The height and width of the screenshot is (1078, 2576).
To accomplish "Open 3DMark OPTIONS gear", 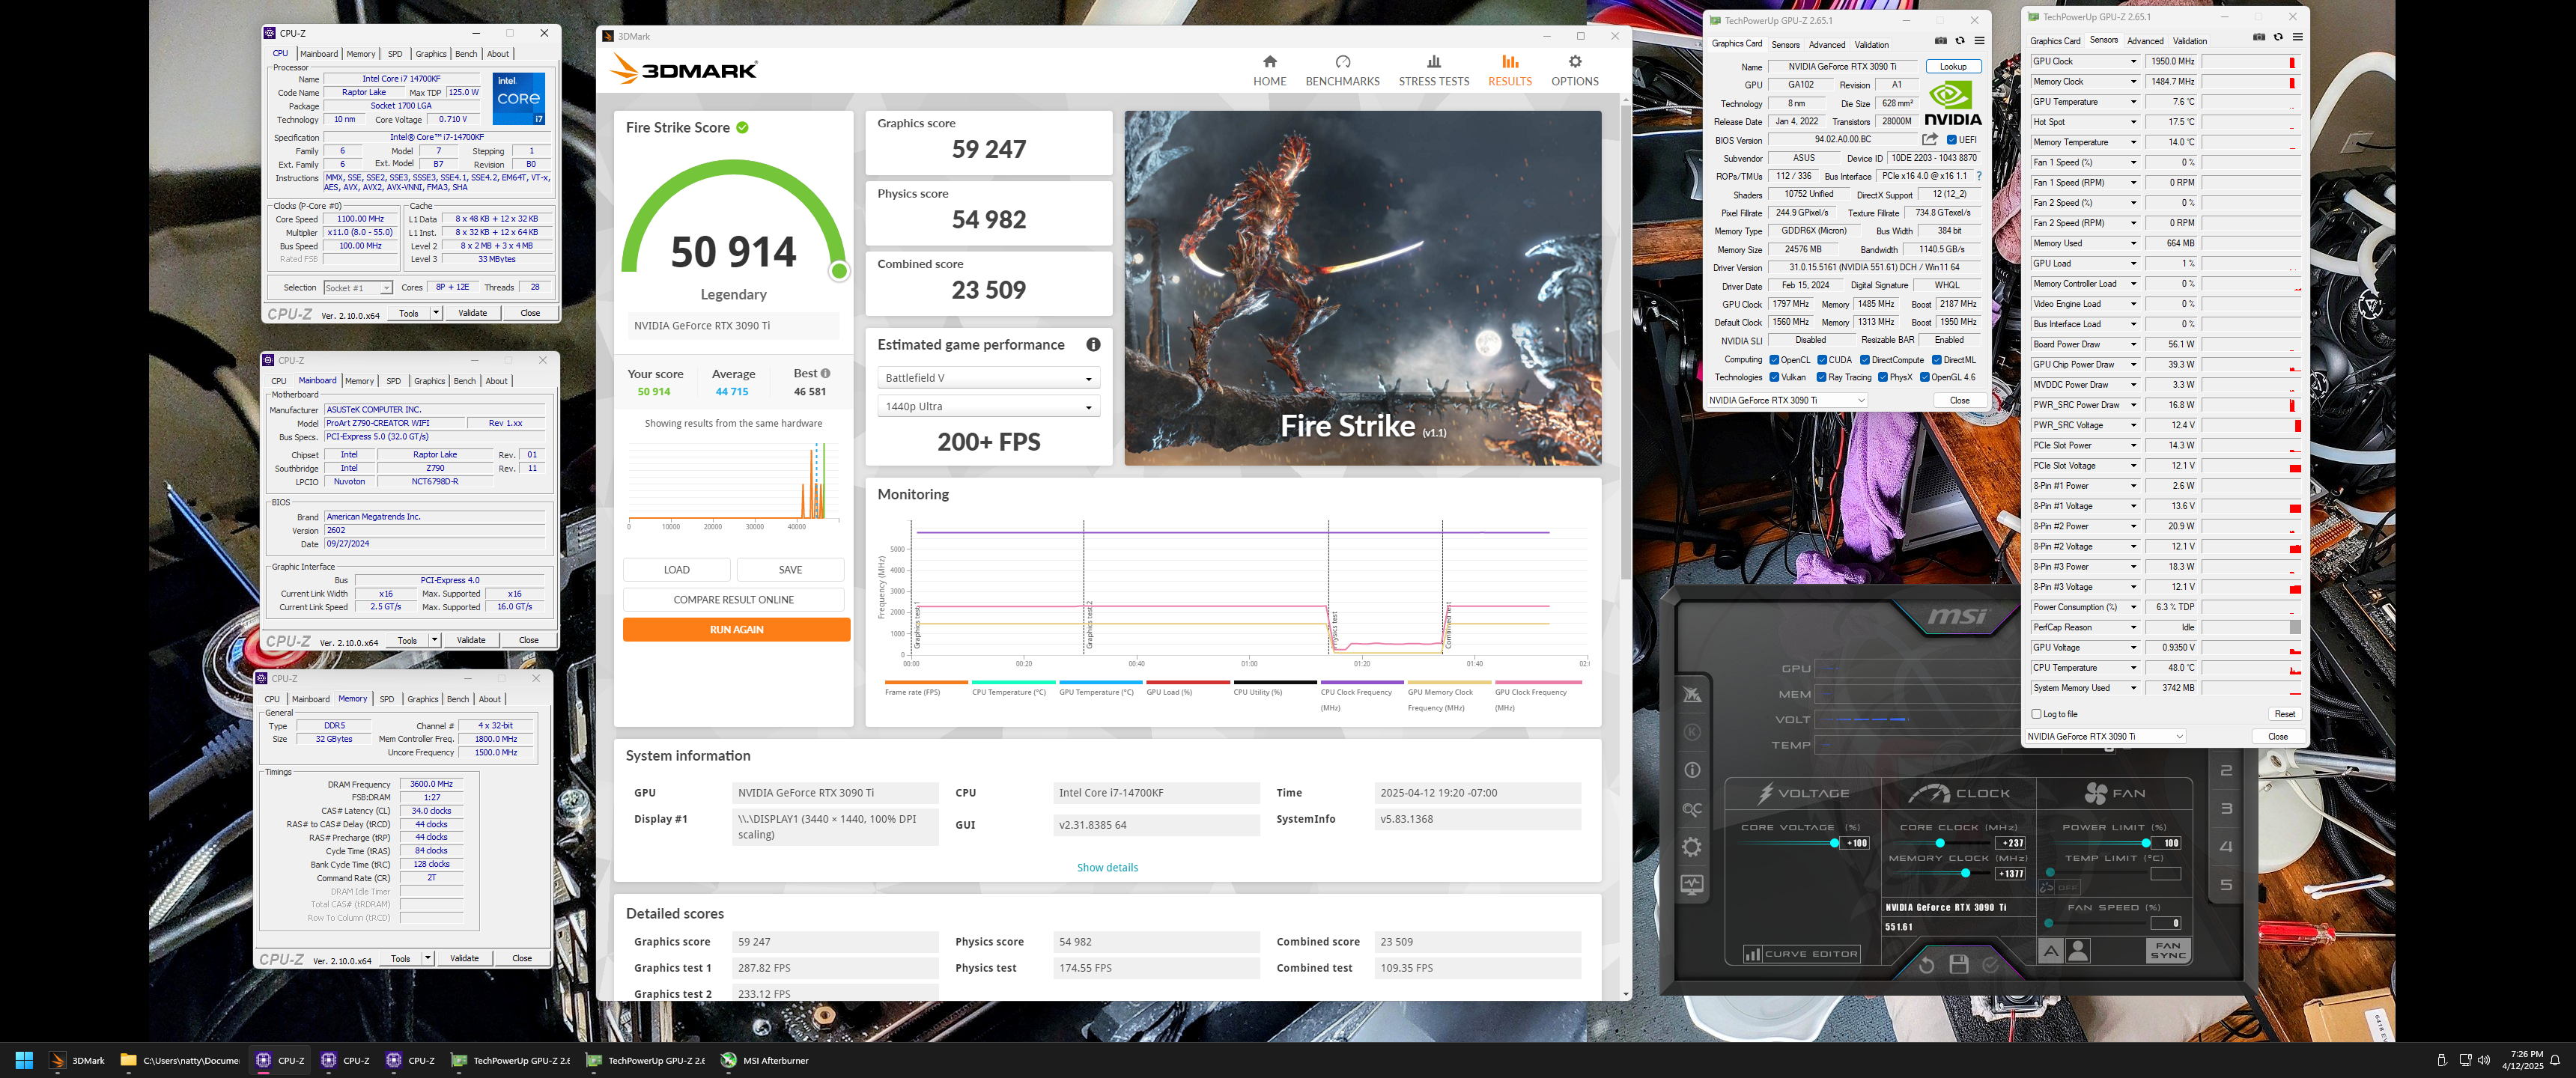I will [1574, 71].
